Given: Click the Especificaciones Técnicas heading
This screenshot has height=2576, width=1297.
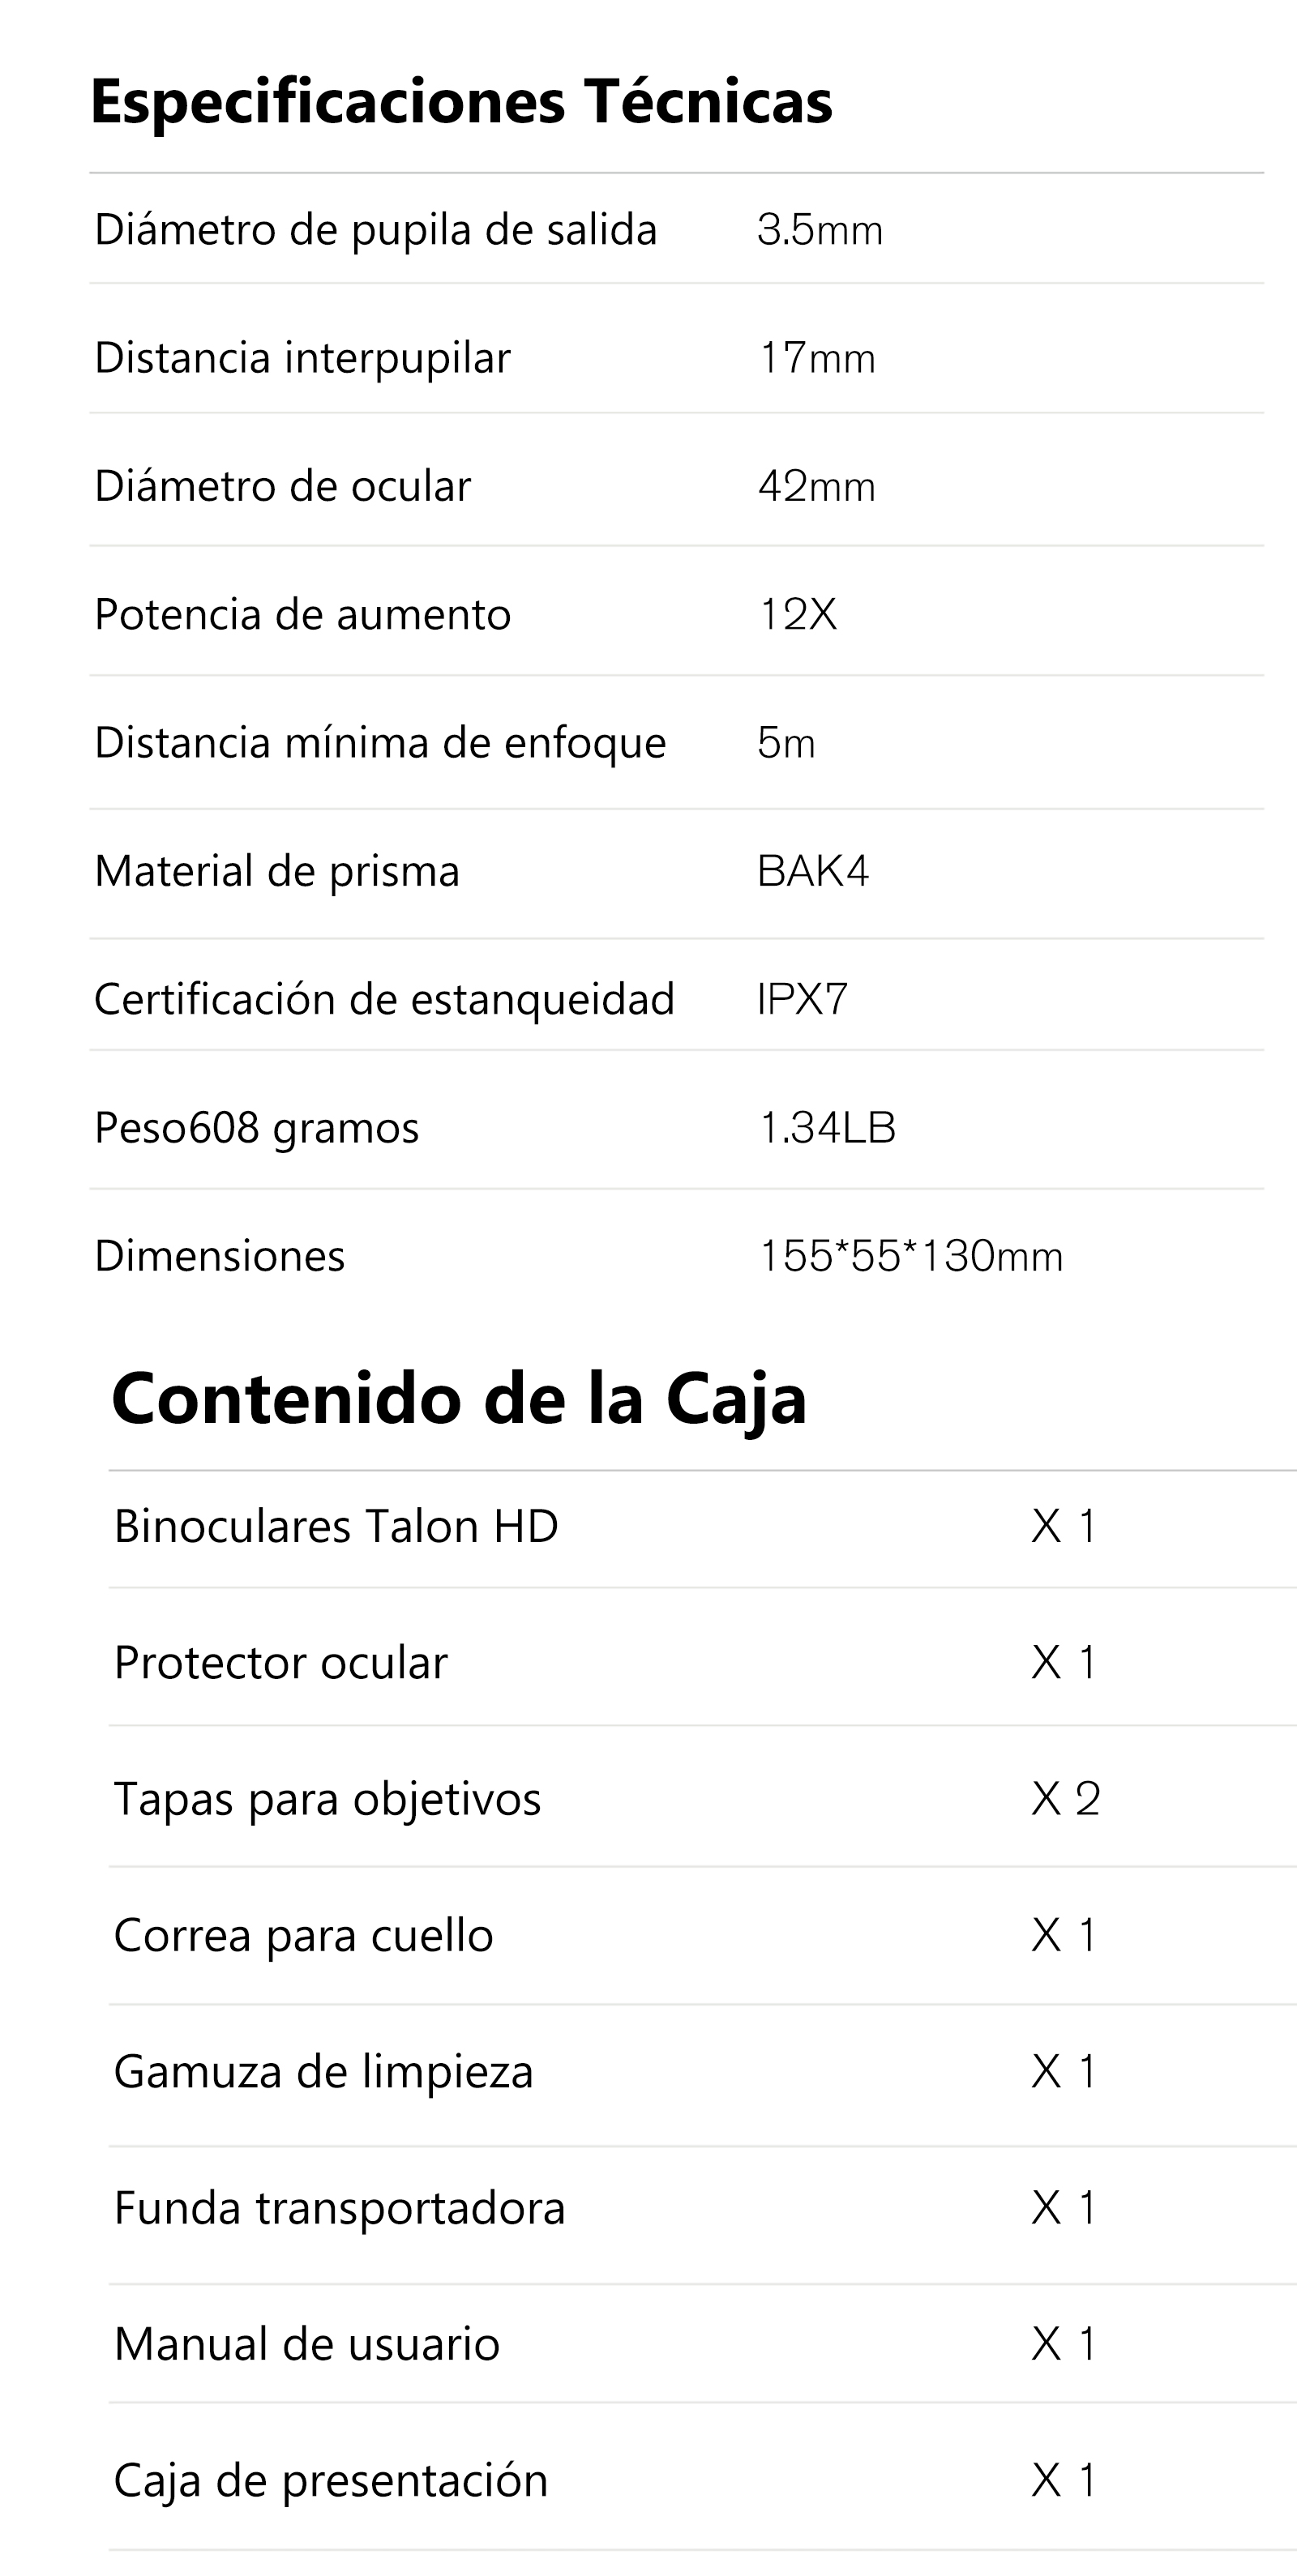Looking at the screenshot, I should coord(461,102).
